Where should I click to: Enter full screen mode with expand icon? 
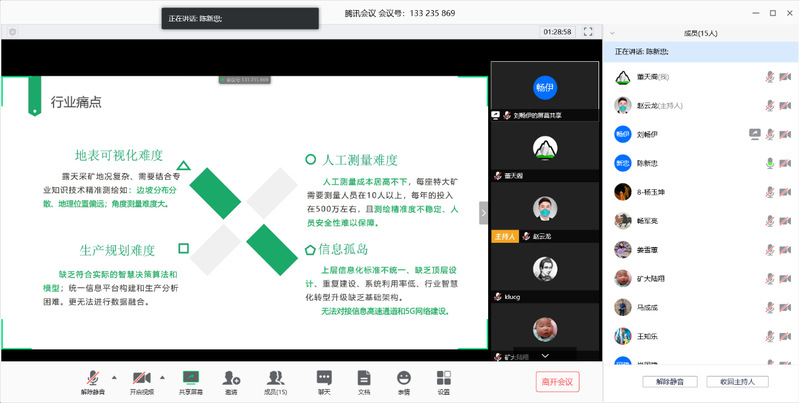588,32
